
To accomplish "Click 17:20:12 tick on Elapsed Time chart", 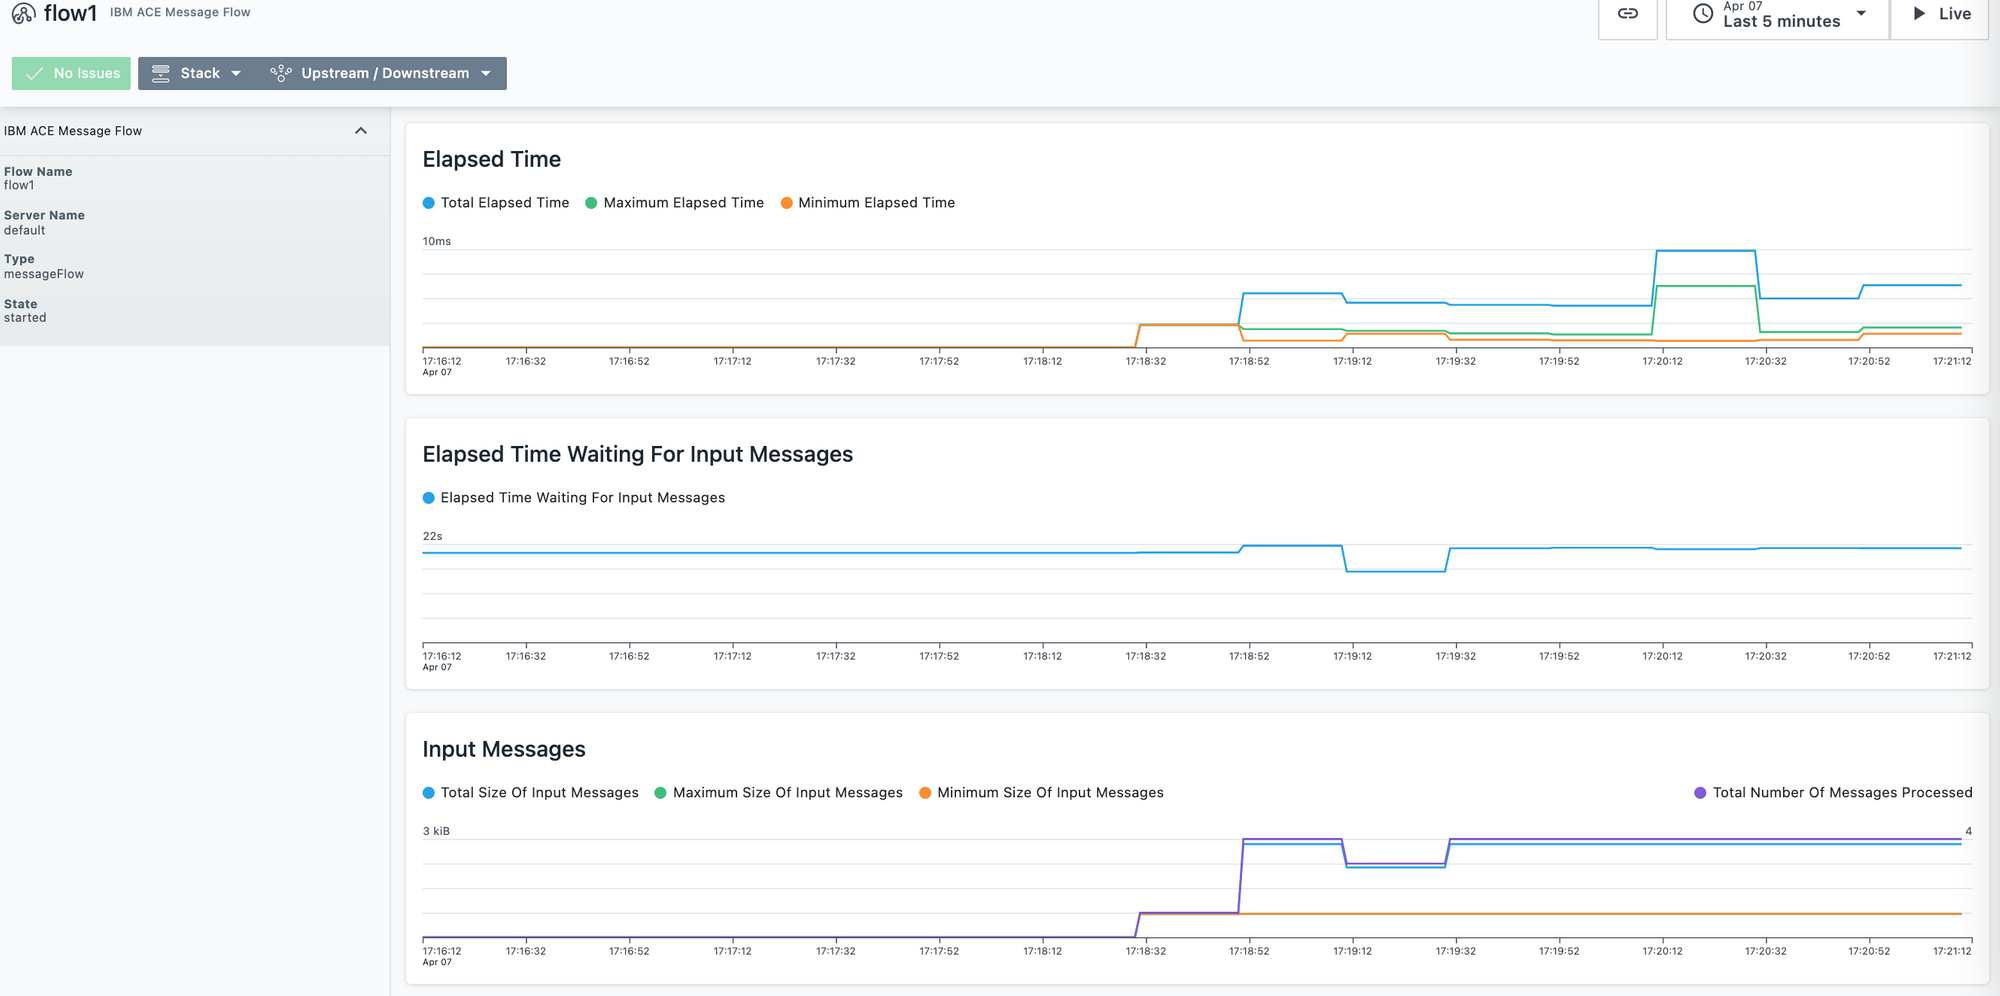I will tap(1662, 362).
